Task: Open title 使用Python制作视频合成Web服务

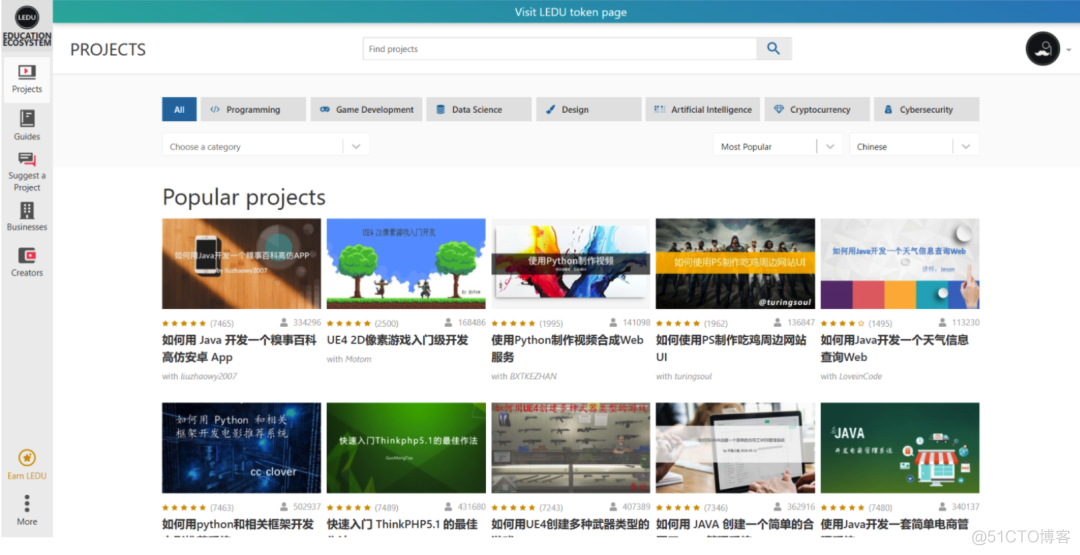Action: [567, 348]
